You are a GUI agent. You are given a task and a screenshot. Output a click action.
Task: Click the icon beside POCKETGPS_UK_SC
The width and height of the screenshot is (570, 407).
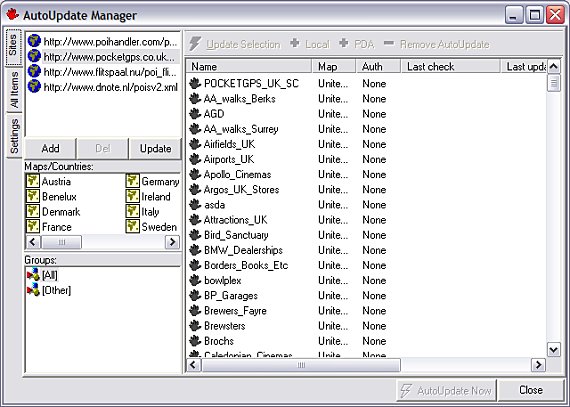(x=195, y=84)
